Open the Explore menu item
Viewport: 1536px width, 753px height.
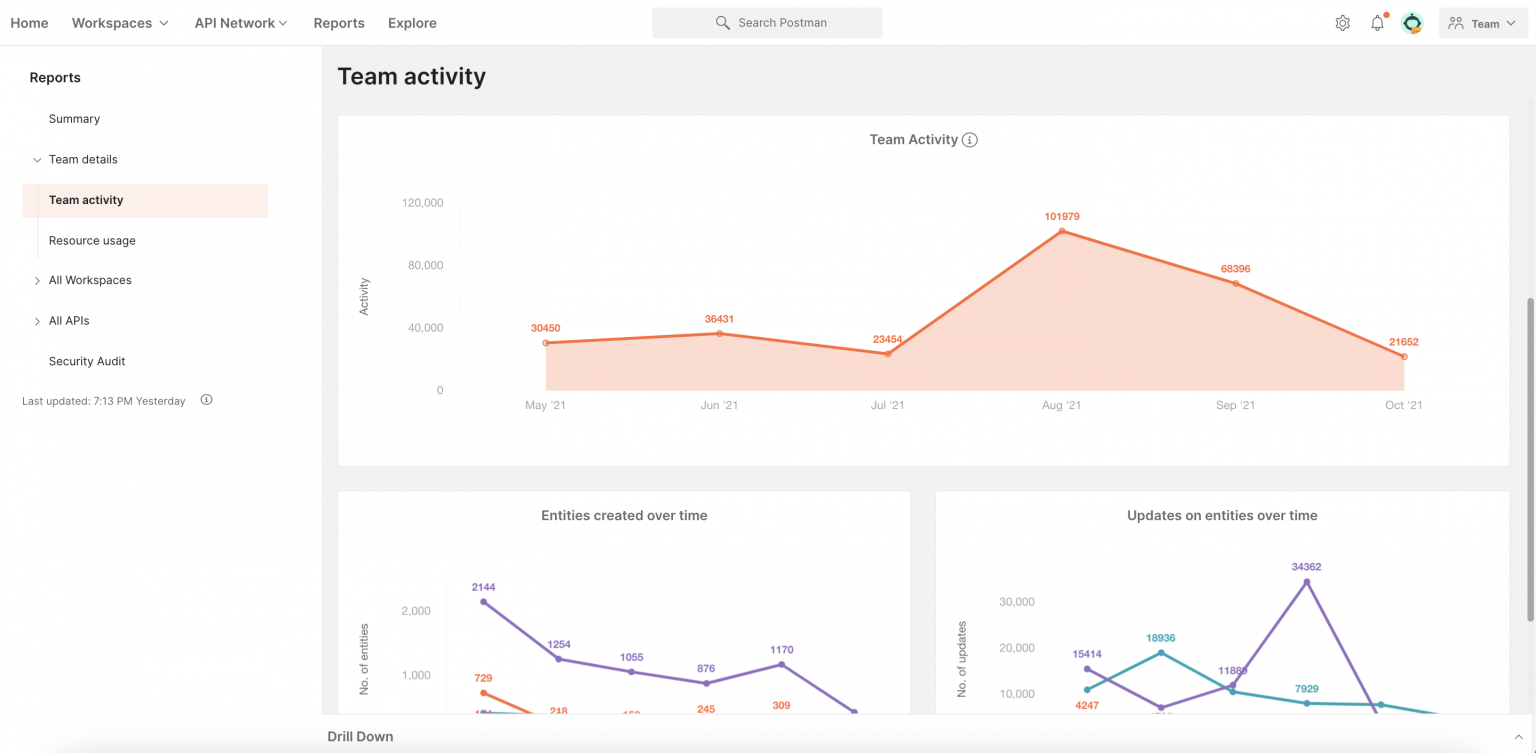point(412,23)
